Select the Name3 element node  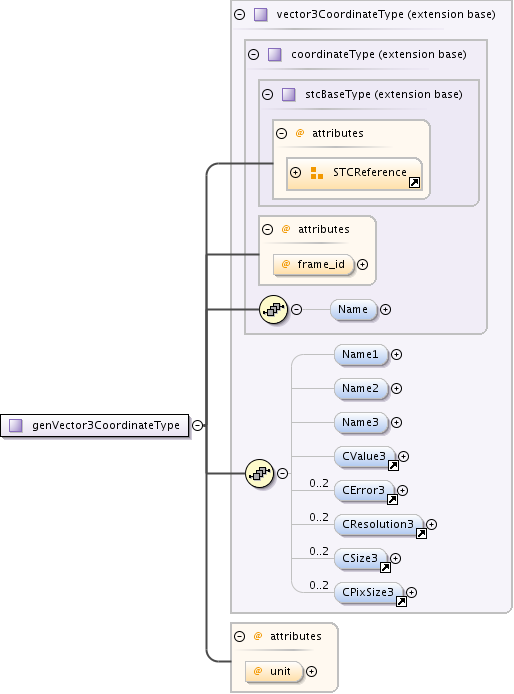tap(361, 423)
